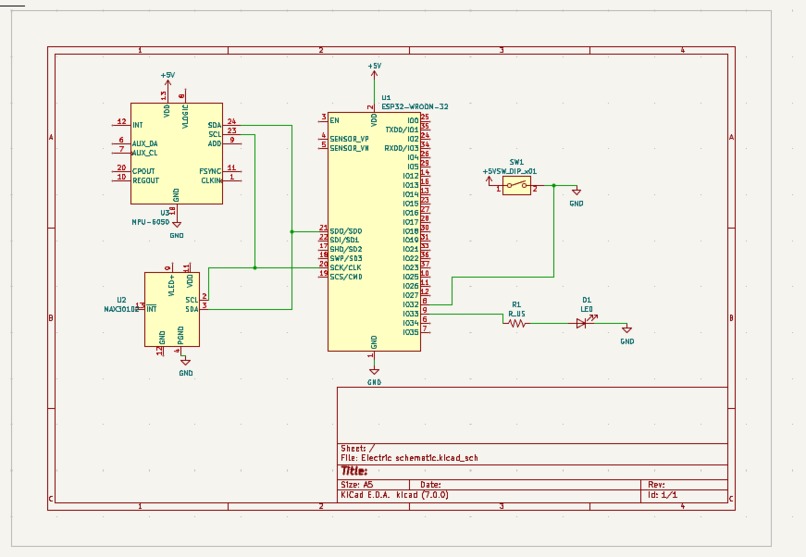Select the SW1 DIP switch symbol
The image size is (806, 557).
(x=517, y=185)
